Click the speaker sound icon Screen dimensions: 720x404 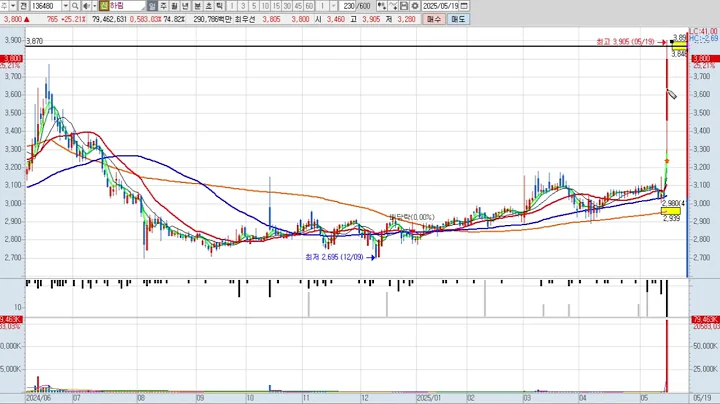(86, 6)
